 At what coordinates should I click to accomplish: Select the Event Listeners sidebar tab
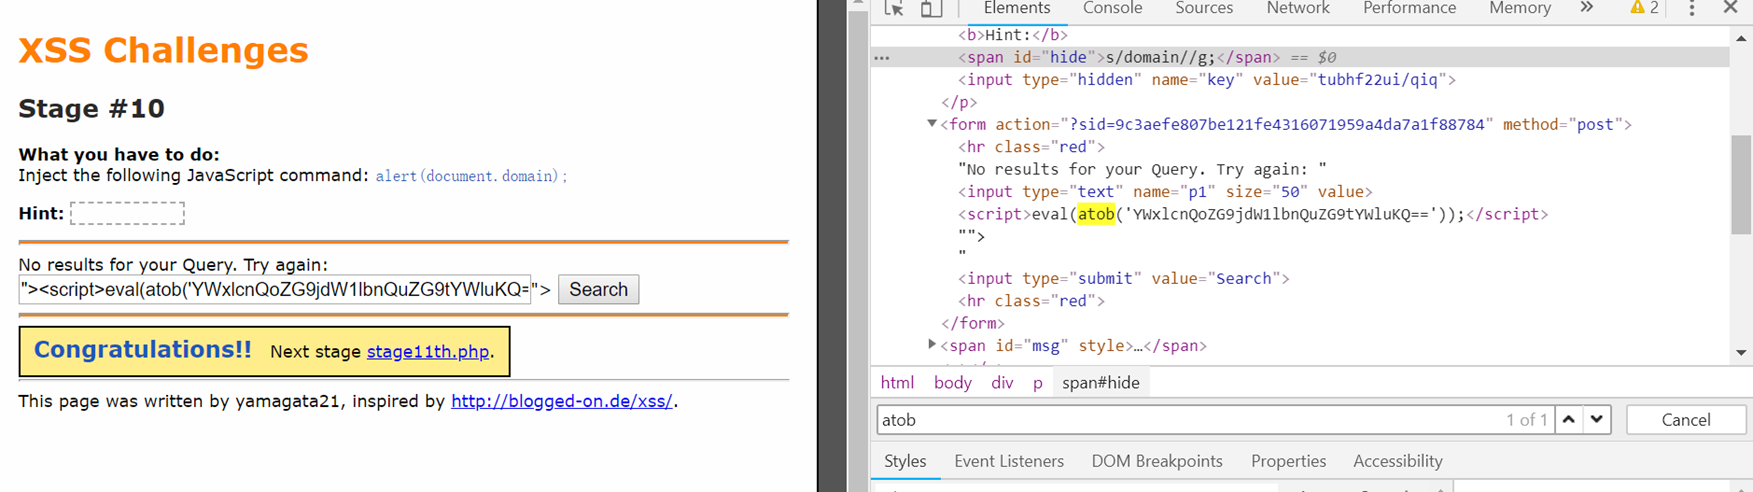(x=1009, y=461)
